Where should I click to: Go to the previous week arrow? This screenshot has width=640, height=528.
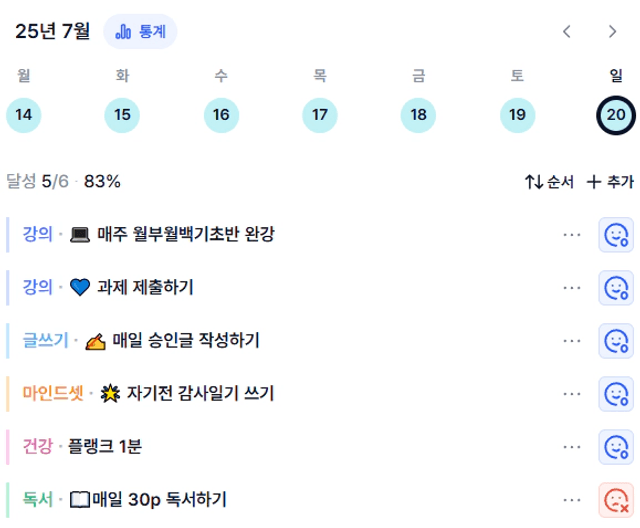(567, 31)
